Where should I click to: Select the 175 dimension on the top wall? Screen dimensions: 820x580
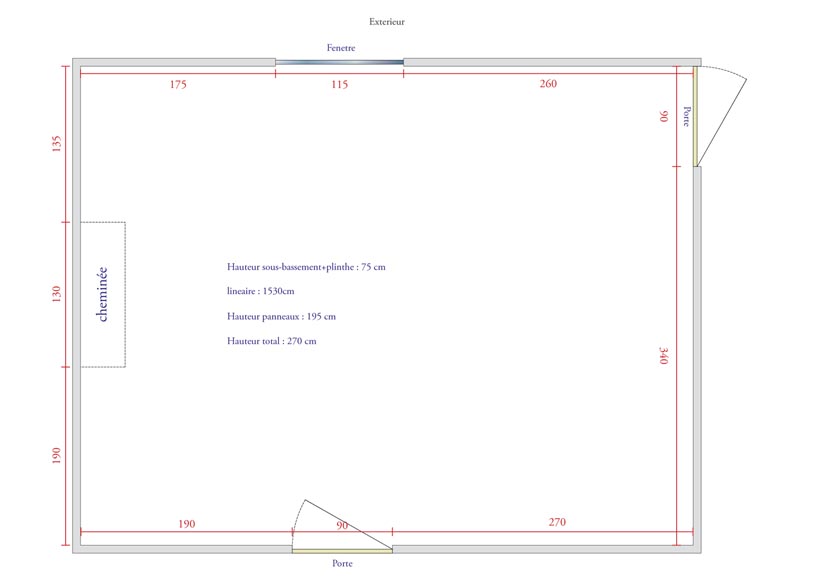point(178,85)
